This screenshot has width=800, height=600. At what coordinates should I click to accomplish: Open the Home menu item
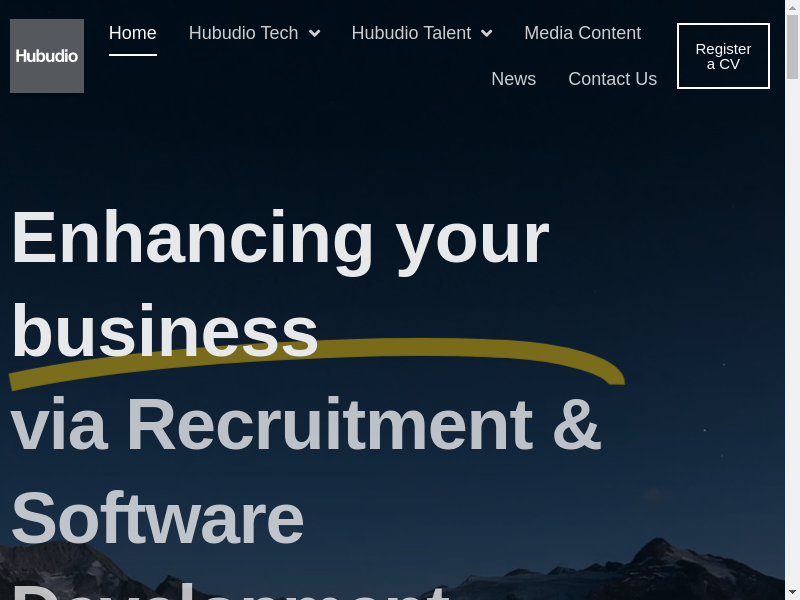pos(133,33)
